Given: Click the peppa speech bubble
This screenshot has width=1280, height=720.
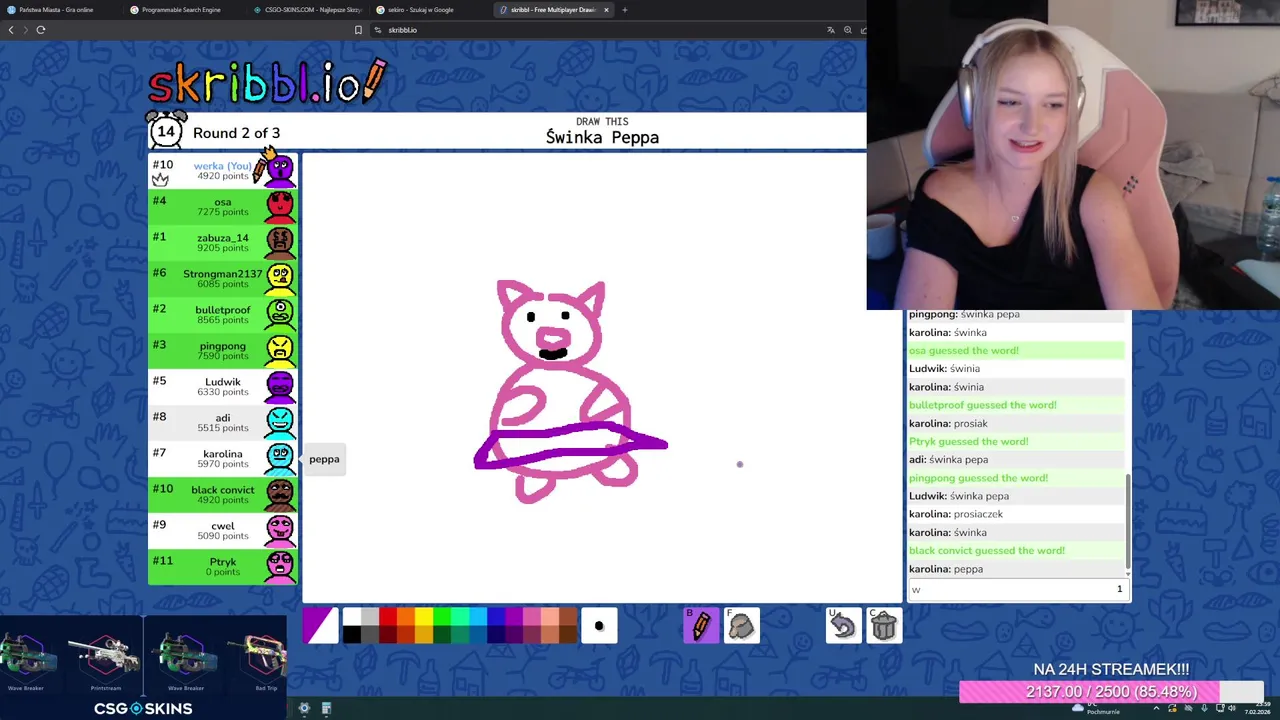Looking at the screenshot, I should point(324,459).
